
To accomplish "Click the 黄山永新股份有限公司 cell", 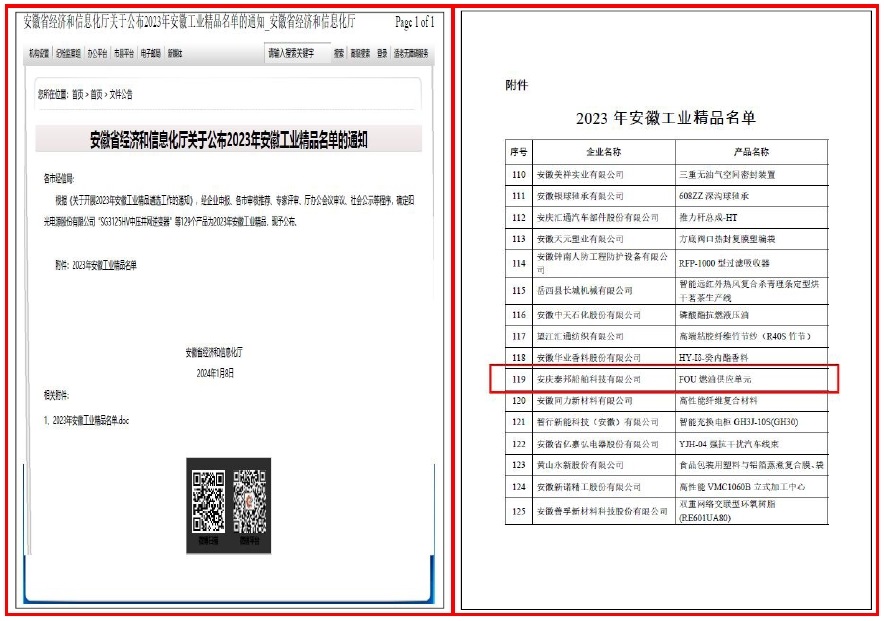I will (x=604, y=465).
